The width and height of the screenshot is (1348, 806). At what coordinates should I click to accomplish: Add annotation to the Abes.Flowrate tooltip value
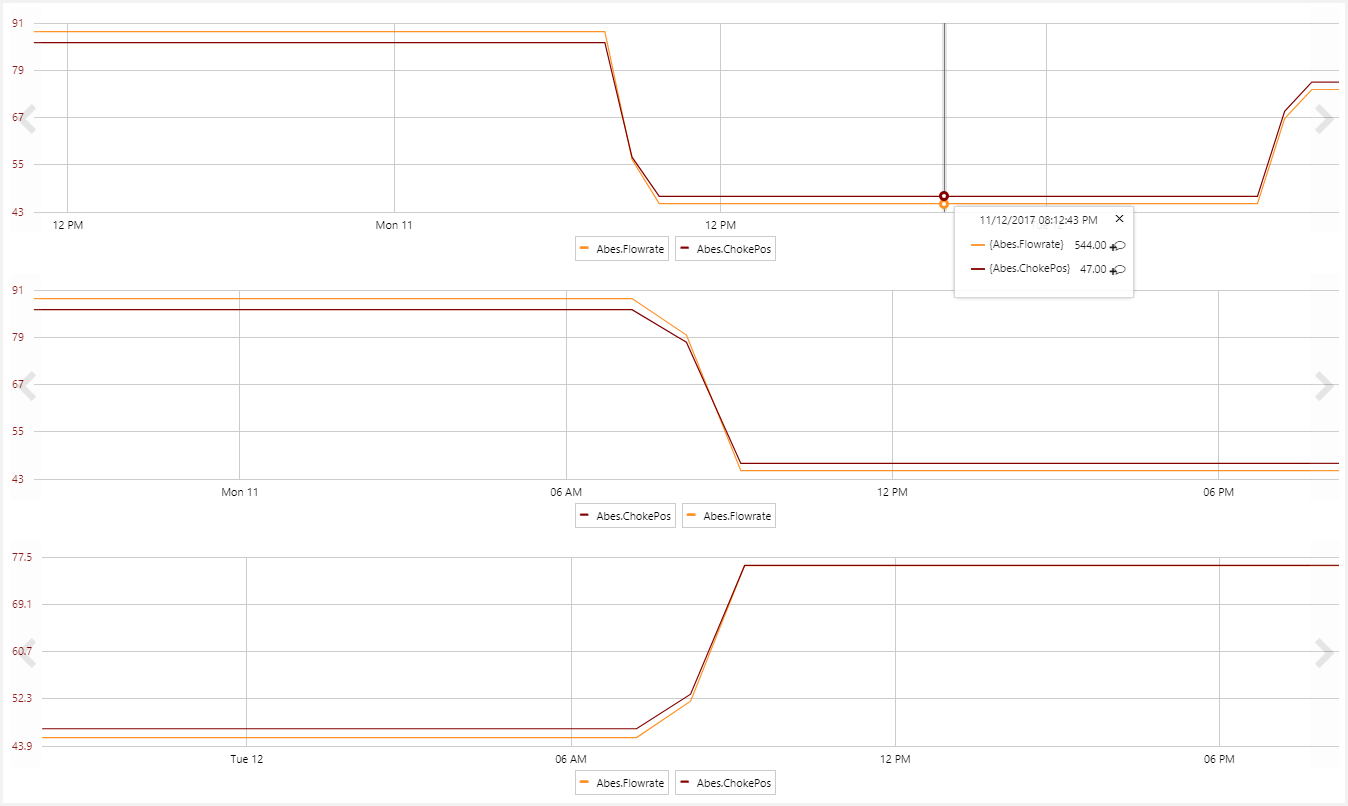tap(1118, 245)
